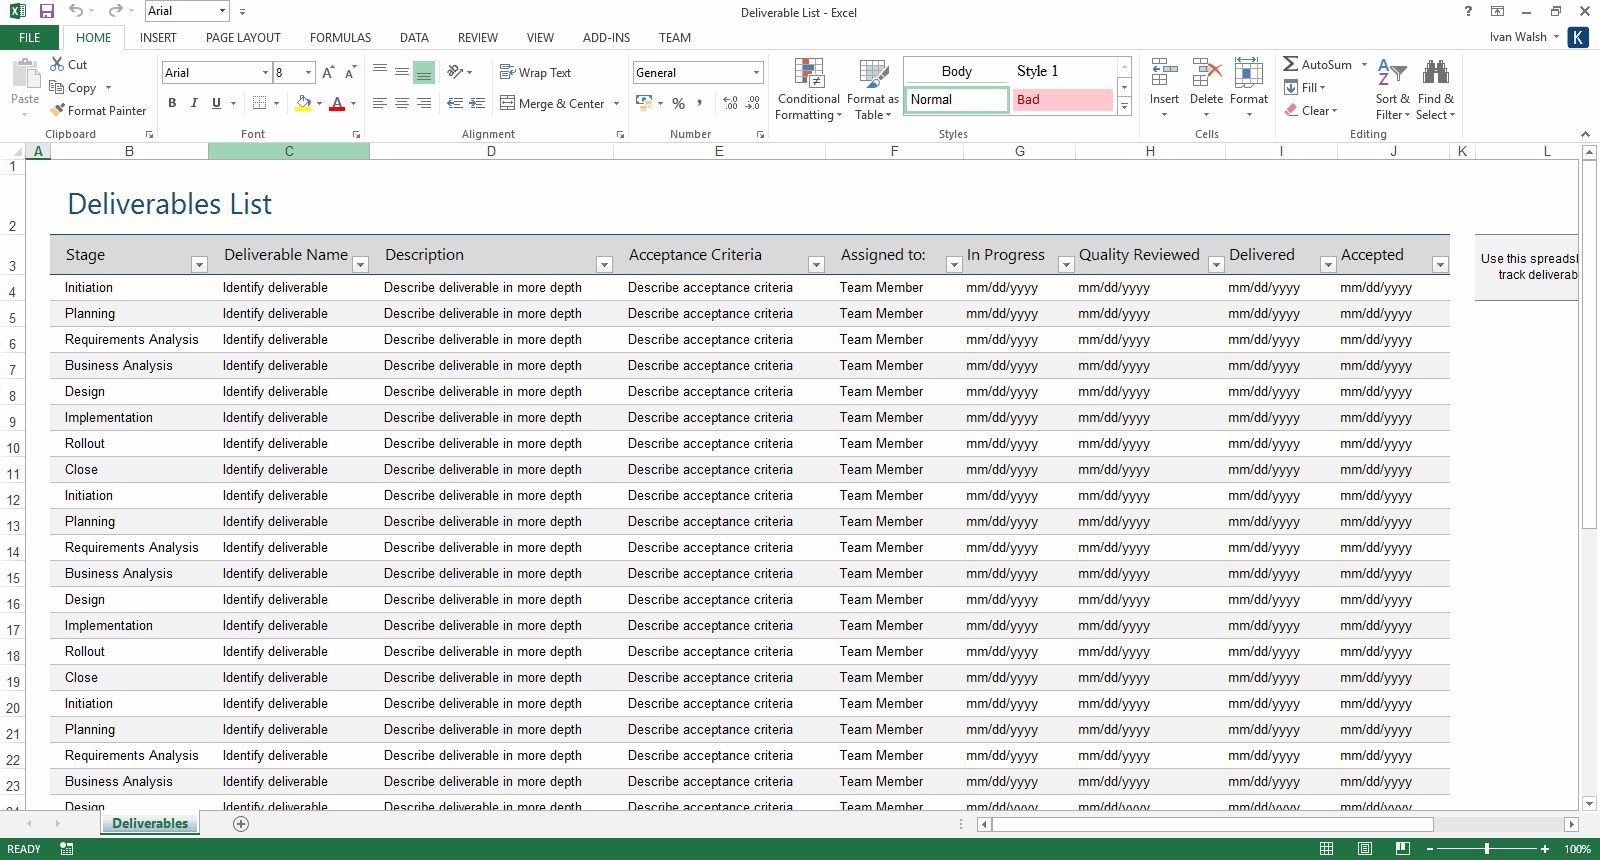Increase font size with the large A icon

click(x=328, y=73)
